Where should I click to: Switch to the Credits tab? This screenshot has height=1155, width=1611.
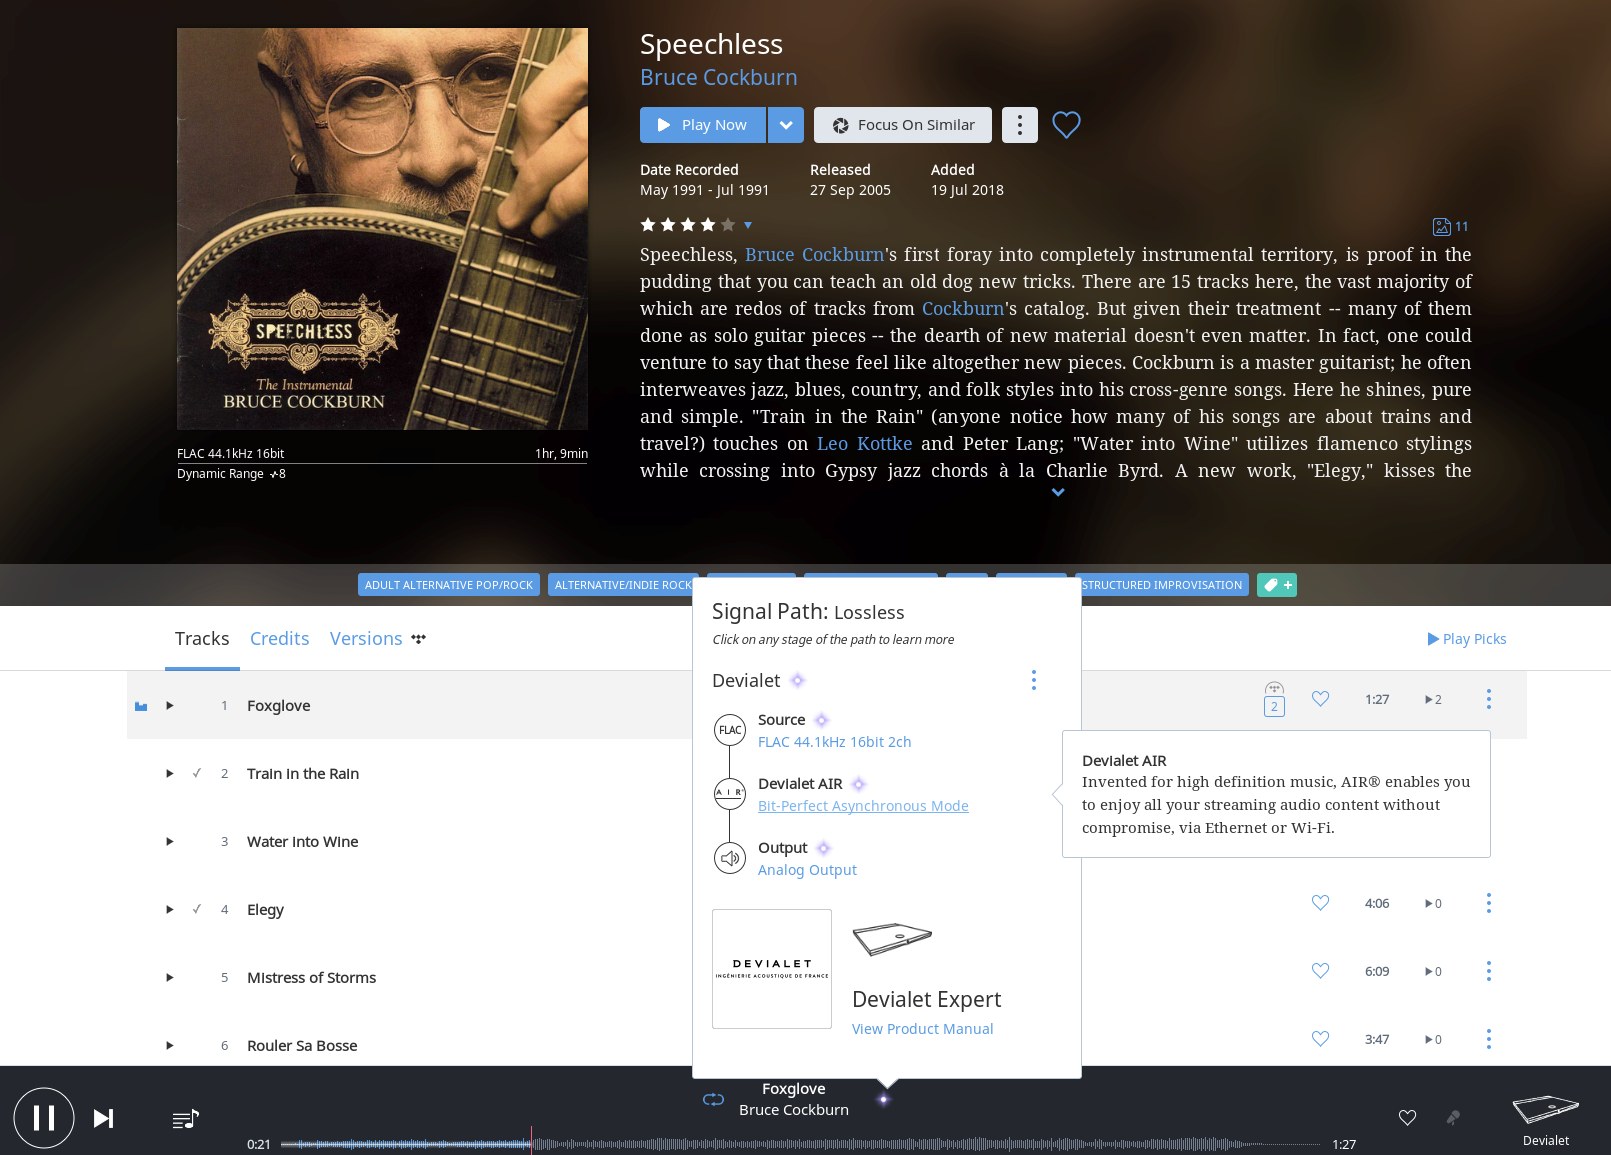click(279, 639)
